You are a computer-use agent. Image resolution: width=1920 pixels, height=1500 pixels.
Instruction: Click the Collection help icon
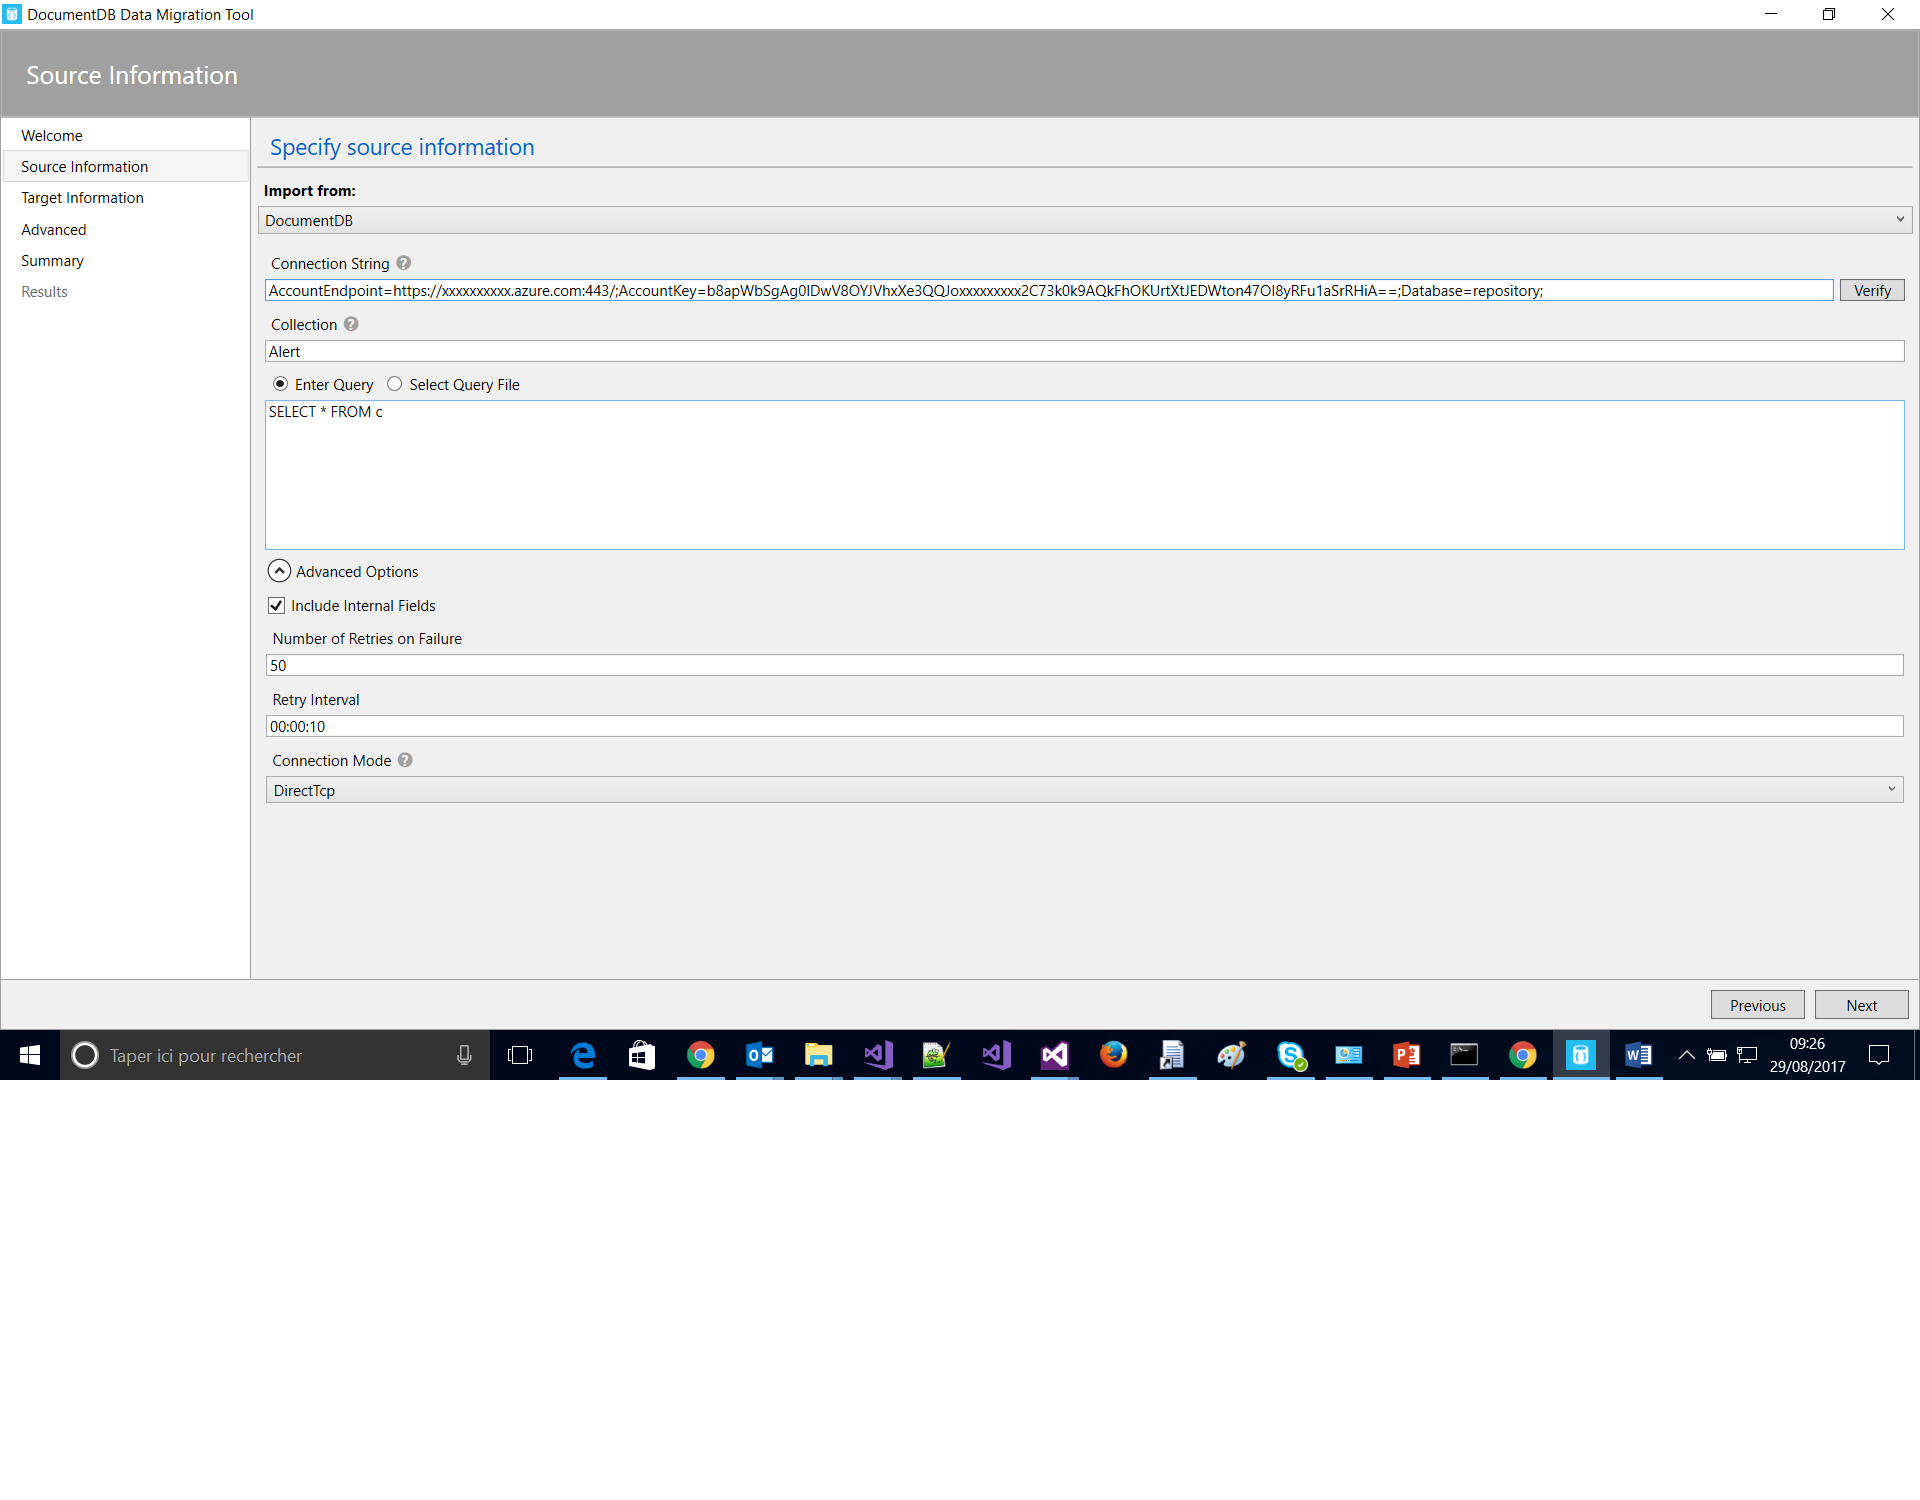pyautogui.click(x=351, y=324)
